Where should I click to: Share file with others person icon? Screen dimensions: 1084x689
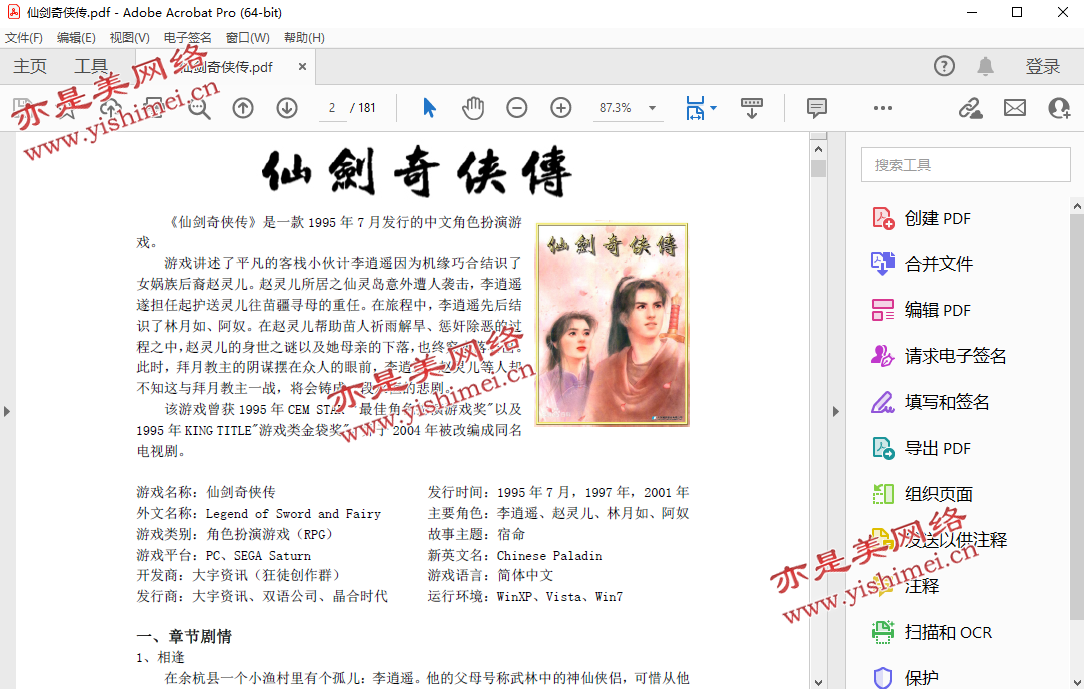tap(1059, 108)
